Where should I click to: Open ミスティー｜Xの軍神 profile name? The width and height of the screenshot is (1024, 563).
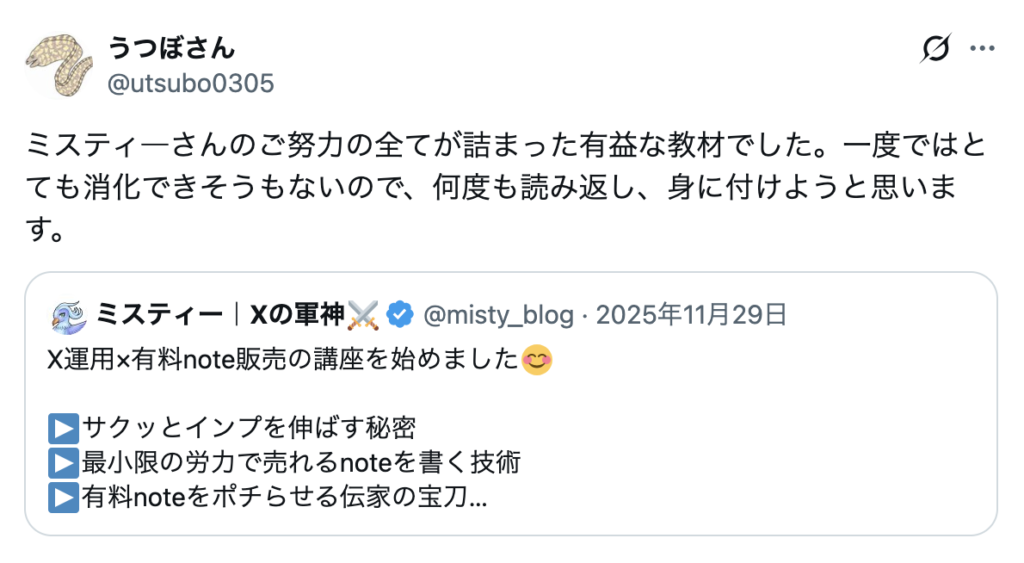tap(220, 315)
